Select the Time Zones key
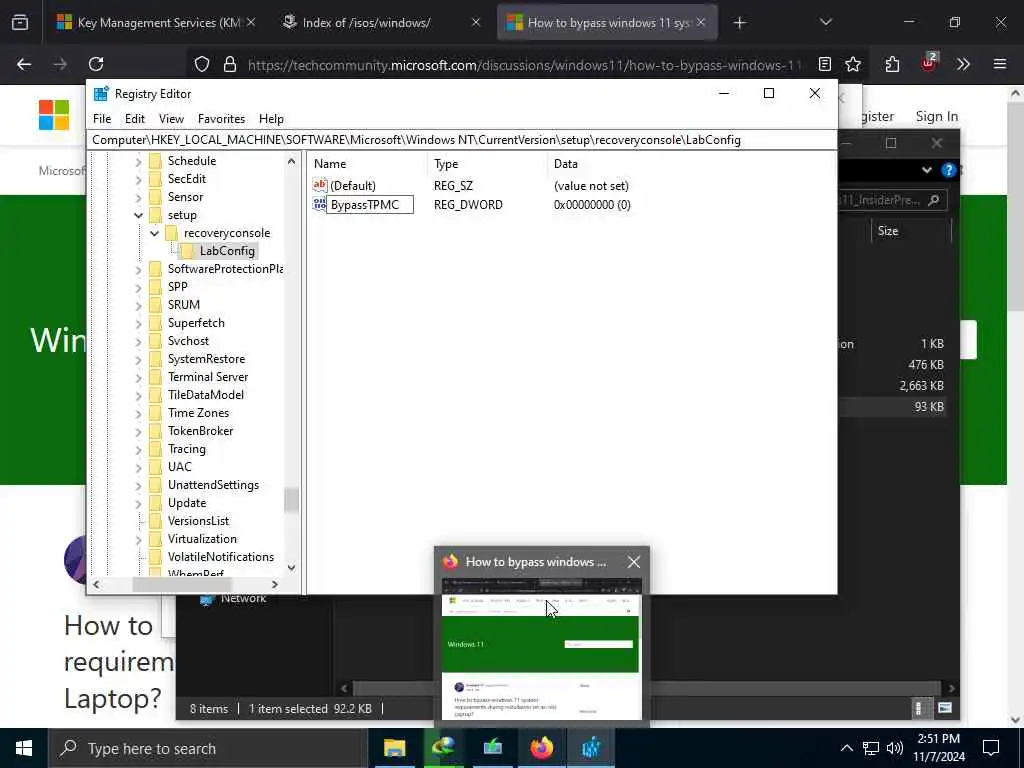Image resolution: width=1024 pixels, height=768 pixels. tap(198, 413)
